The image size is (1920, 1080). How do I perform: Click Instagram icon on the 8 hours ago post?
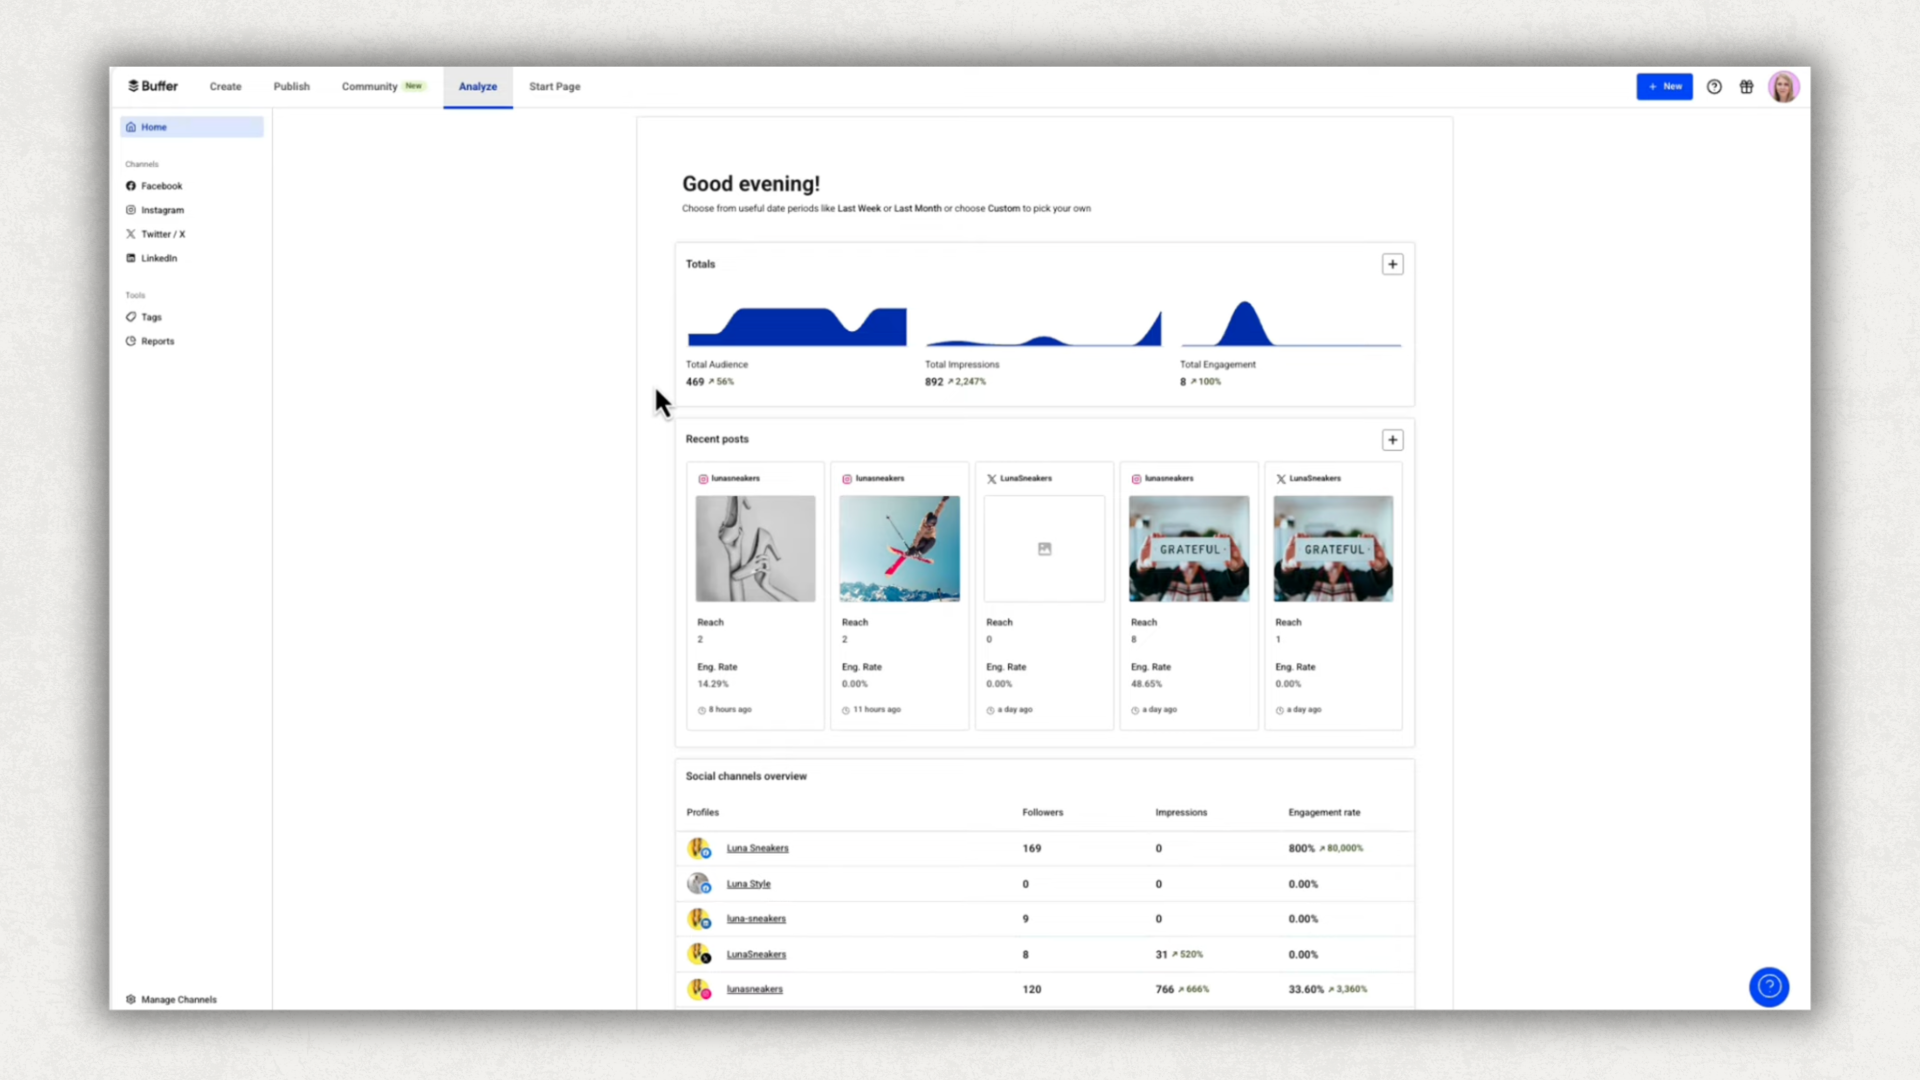pos(703,479)
